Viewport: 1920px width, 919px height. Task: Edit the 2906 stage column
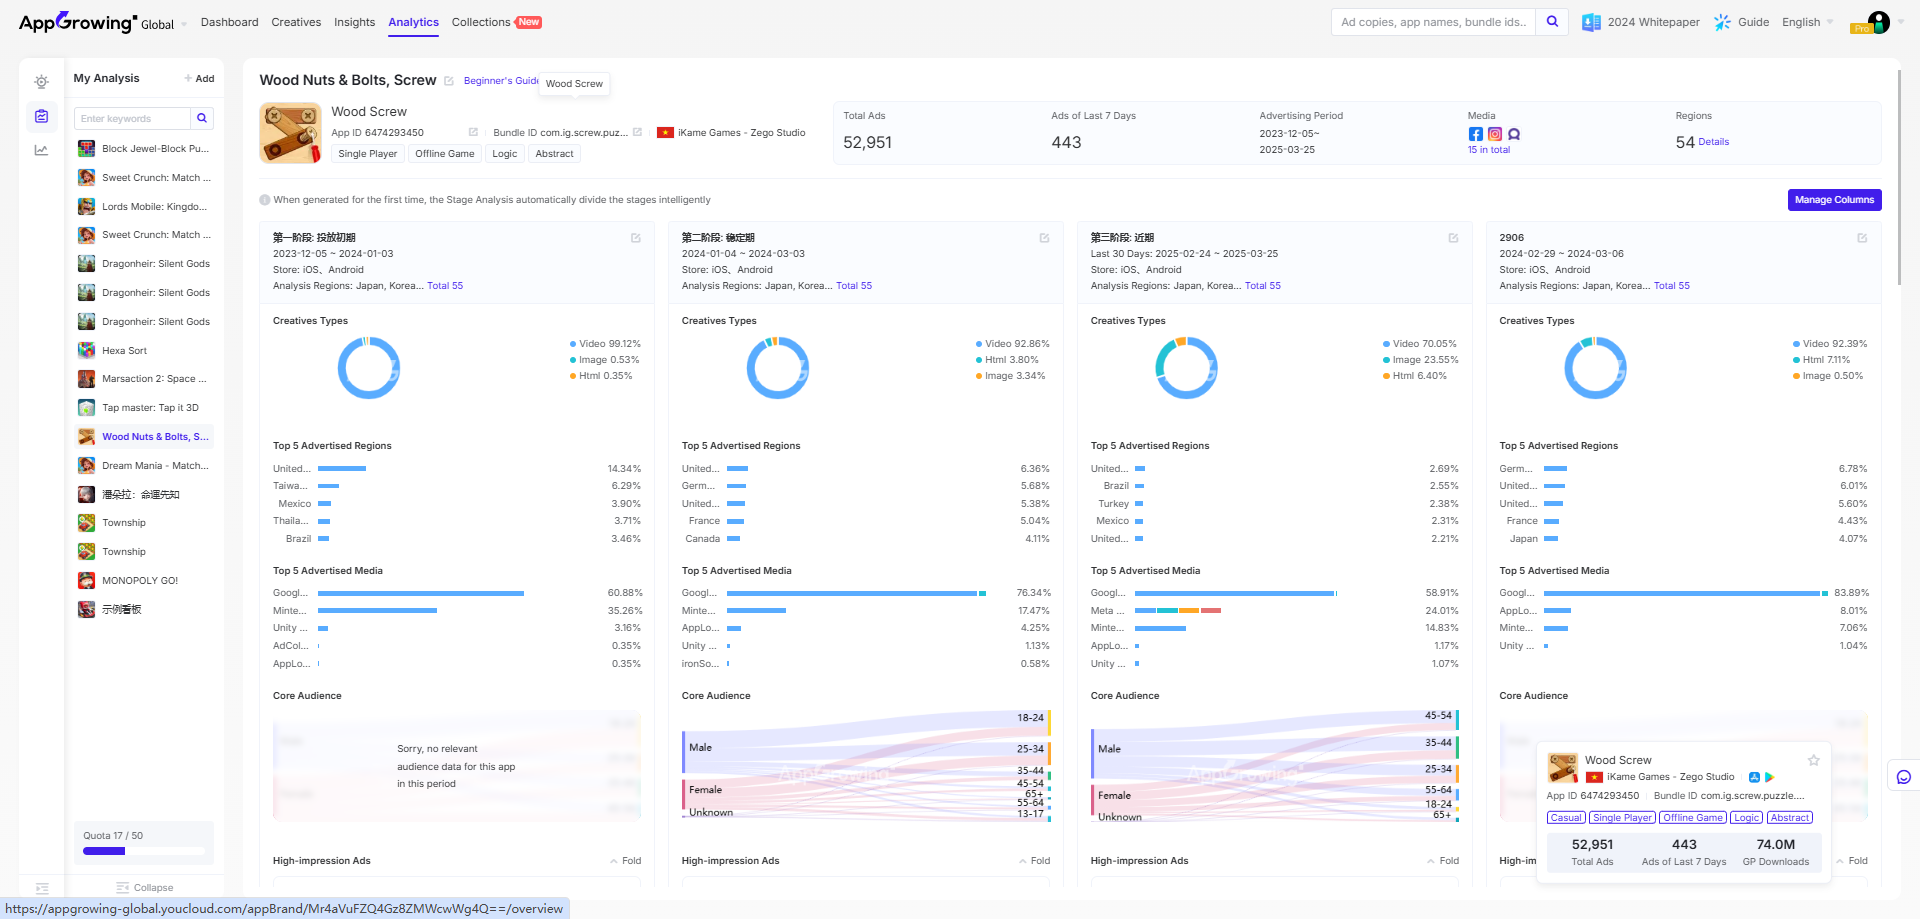1862,238
